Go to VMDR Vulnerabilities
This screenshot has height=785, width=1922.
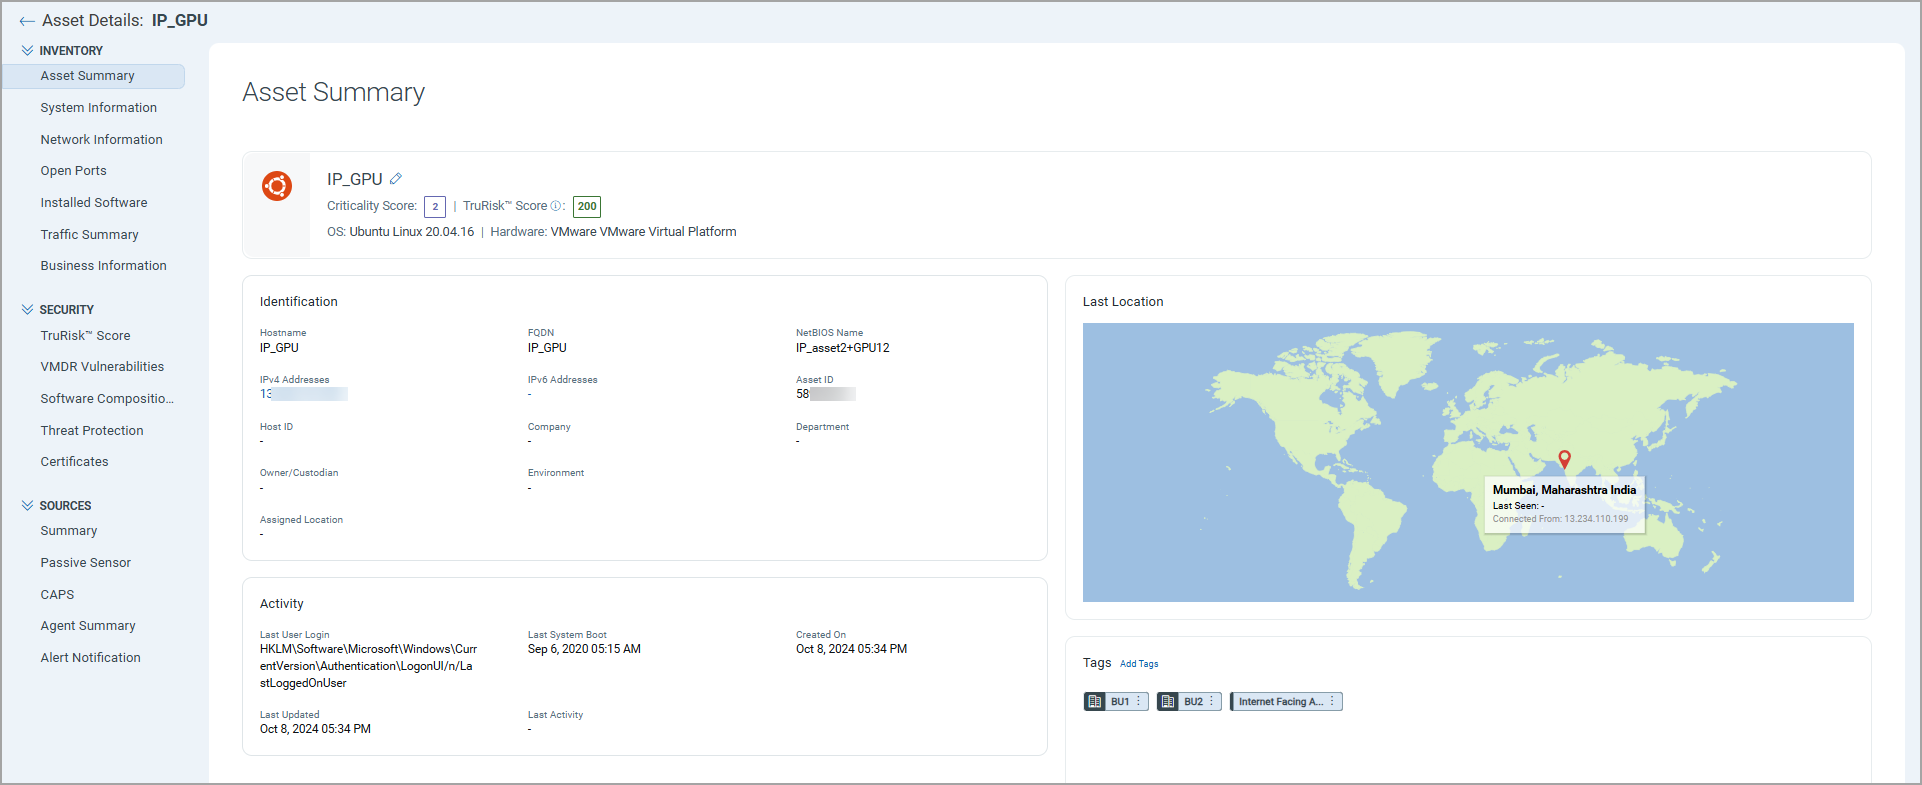[x=102, y=367]
